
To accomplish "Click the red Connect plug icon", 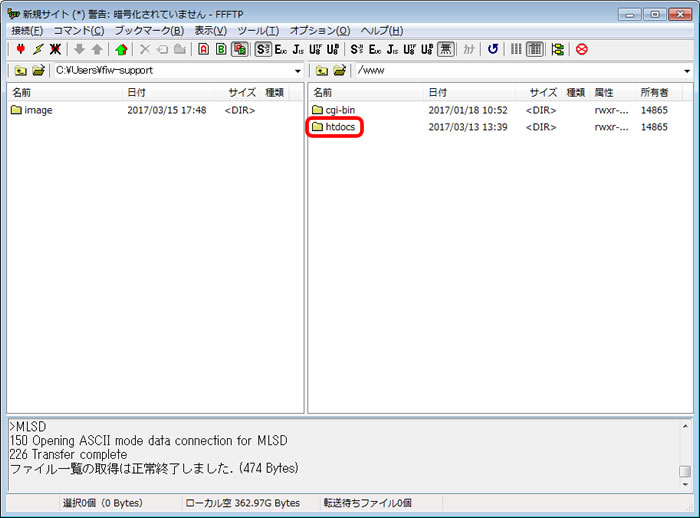I will click(x=21, y=49).
